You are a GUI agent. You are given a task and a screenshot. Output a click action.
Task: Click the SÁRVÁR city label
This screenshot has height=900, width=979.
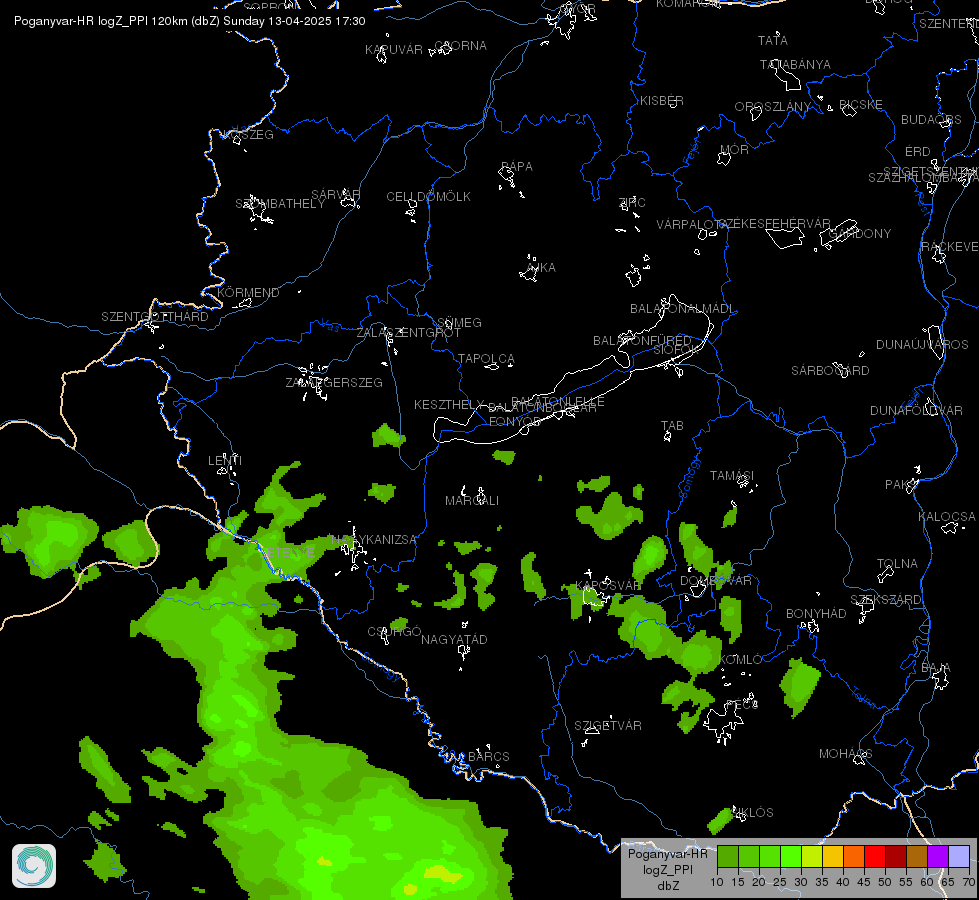(x=336, y=195)
